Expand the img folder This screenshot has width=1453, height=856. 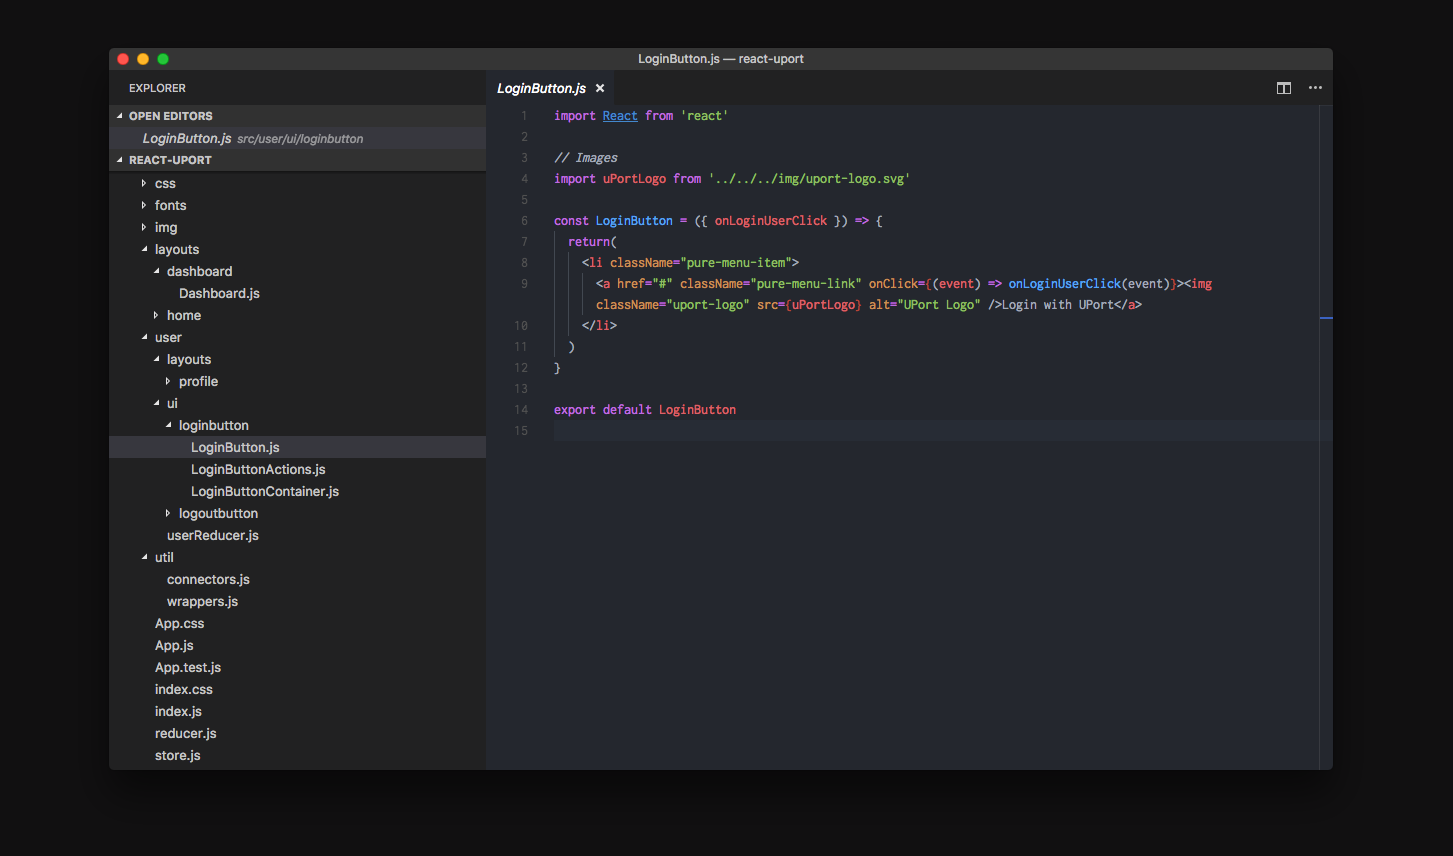pyautogui.click(x=165, y=228)
